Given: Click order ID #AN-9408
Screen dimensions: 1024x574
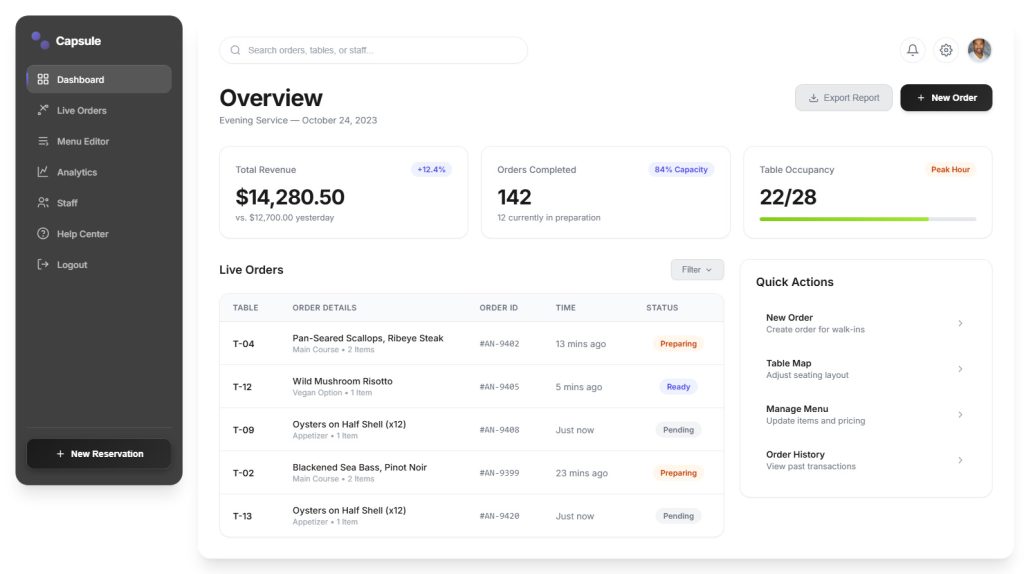Looking at the screenshot, I should [500, 430].
